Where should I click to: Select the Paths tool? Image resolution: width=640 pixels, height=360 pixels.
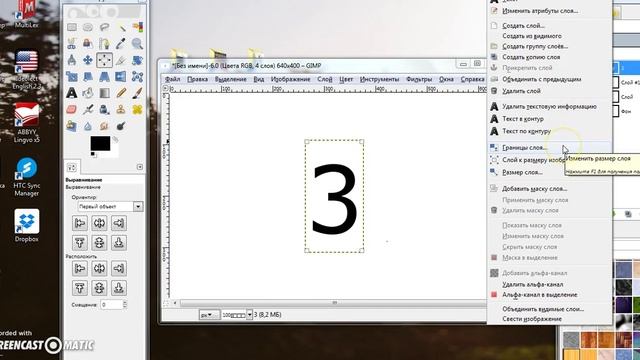(x=104, y=44)
